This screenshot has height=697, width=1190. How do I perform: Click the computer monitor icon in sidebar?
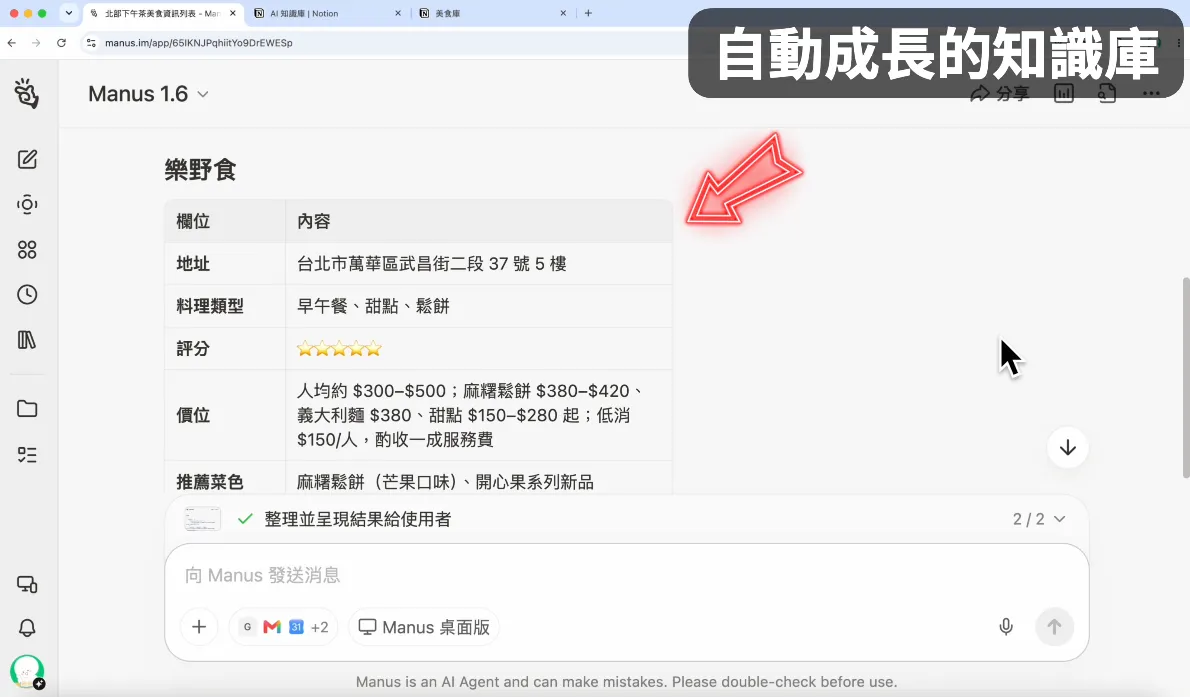pos(27,584)
